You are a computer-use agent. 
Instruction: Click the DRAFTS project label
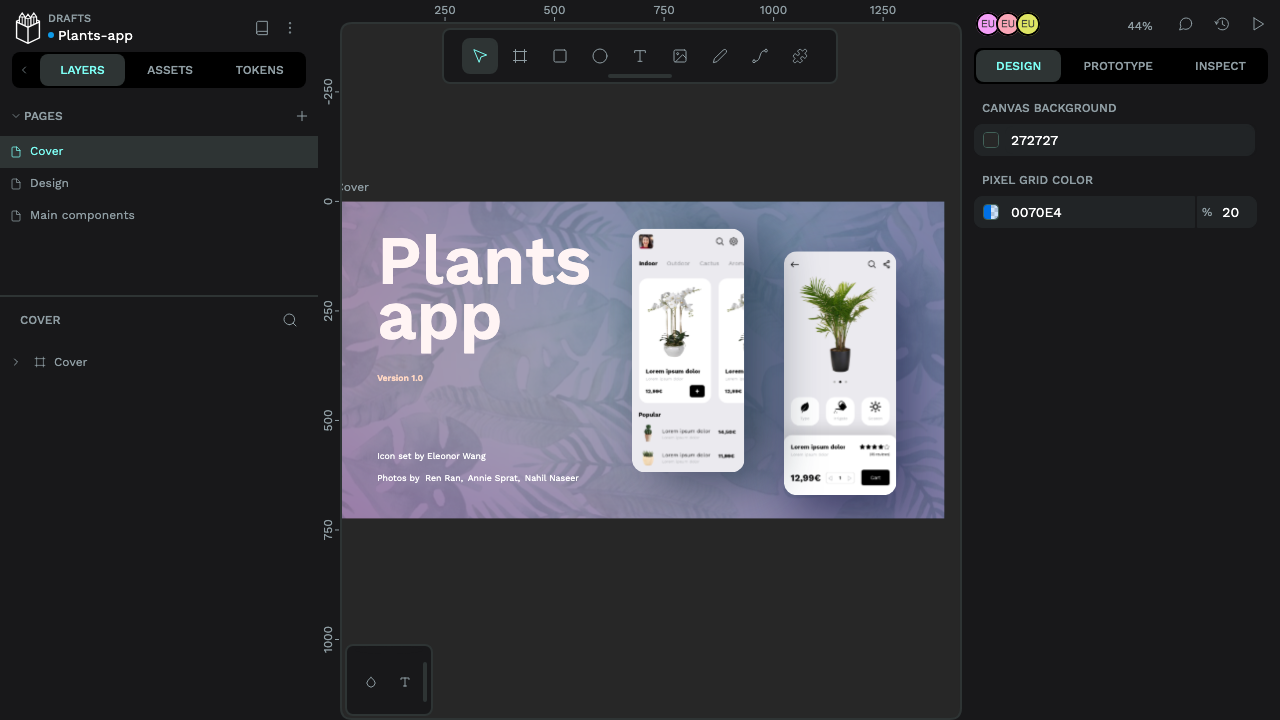pyautogui.click(x=69, y=18)
